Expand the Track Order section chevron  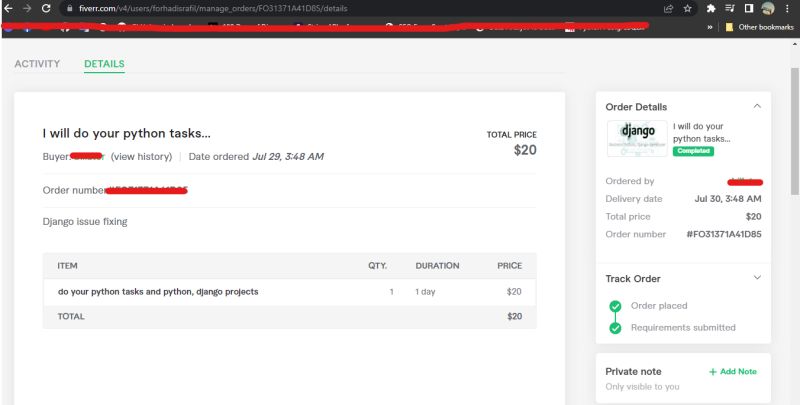click(757, 278)
